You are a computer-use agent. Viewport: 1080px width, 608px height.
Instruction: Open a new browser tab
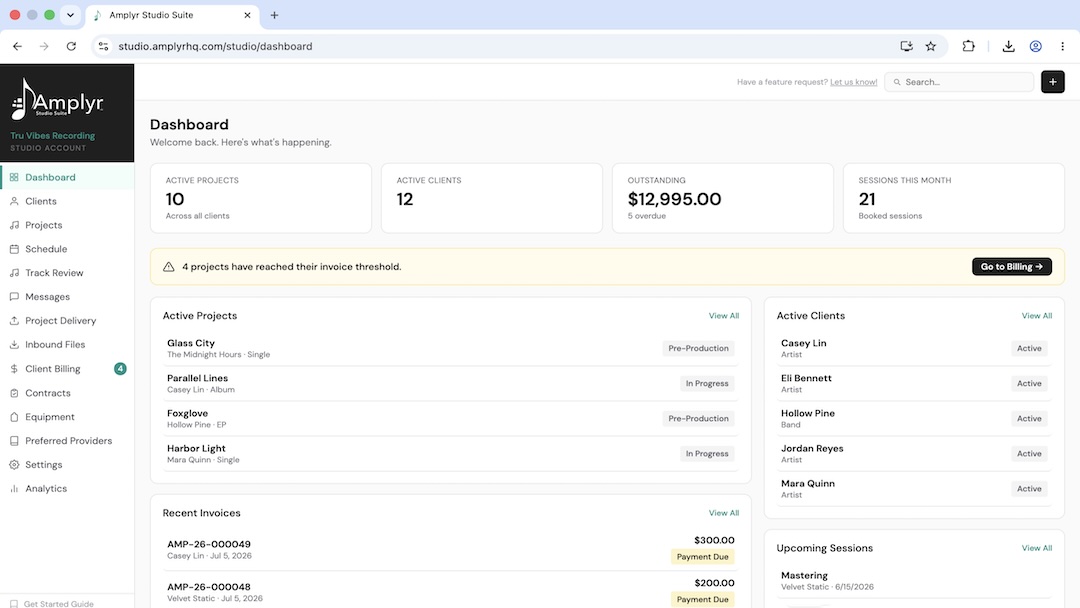tap(274, 15)
